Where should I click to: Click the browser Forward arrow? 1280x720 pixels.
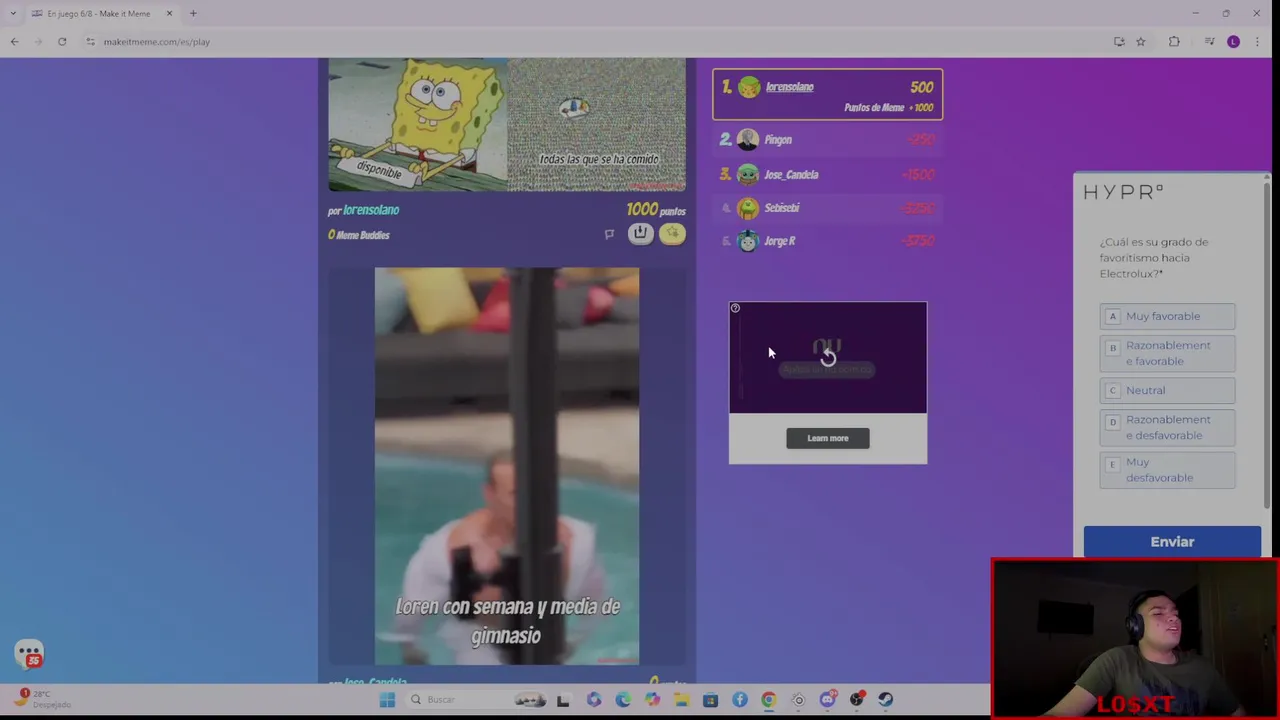click(38, 41)
